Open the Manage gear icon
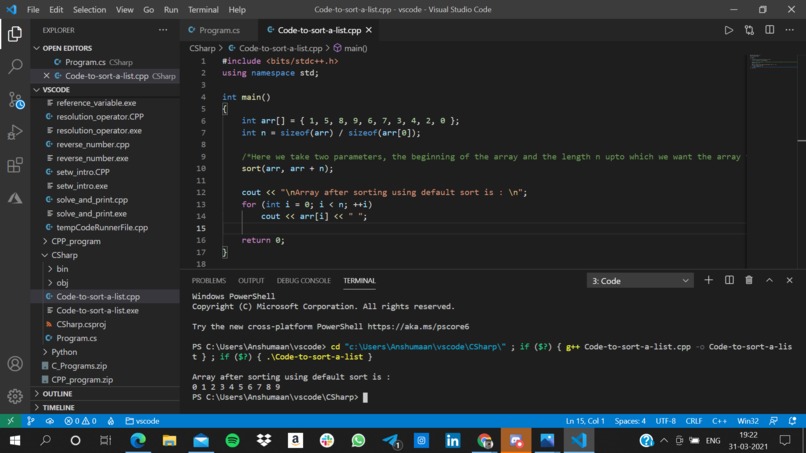 15,396
